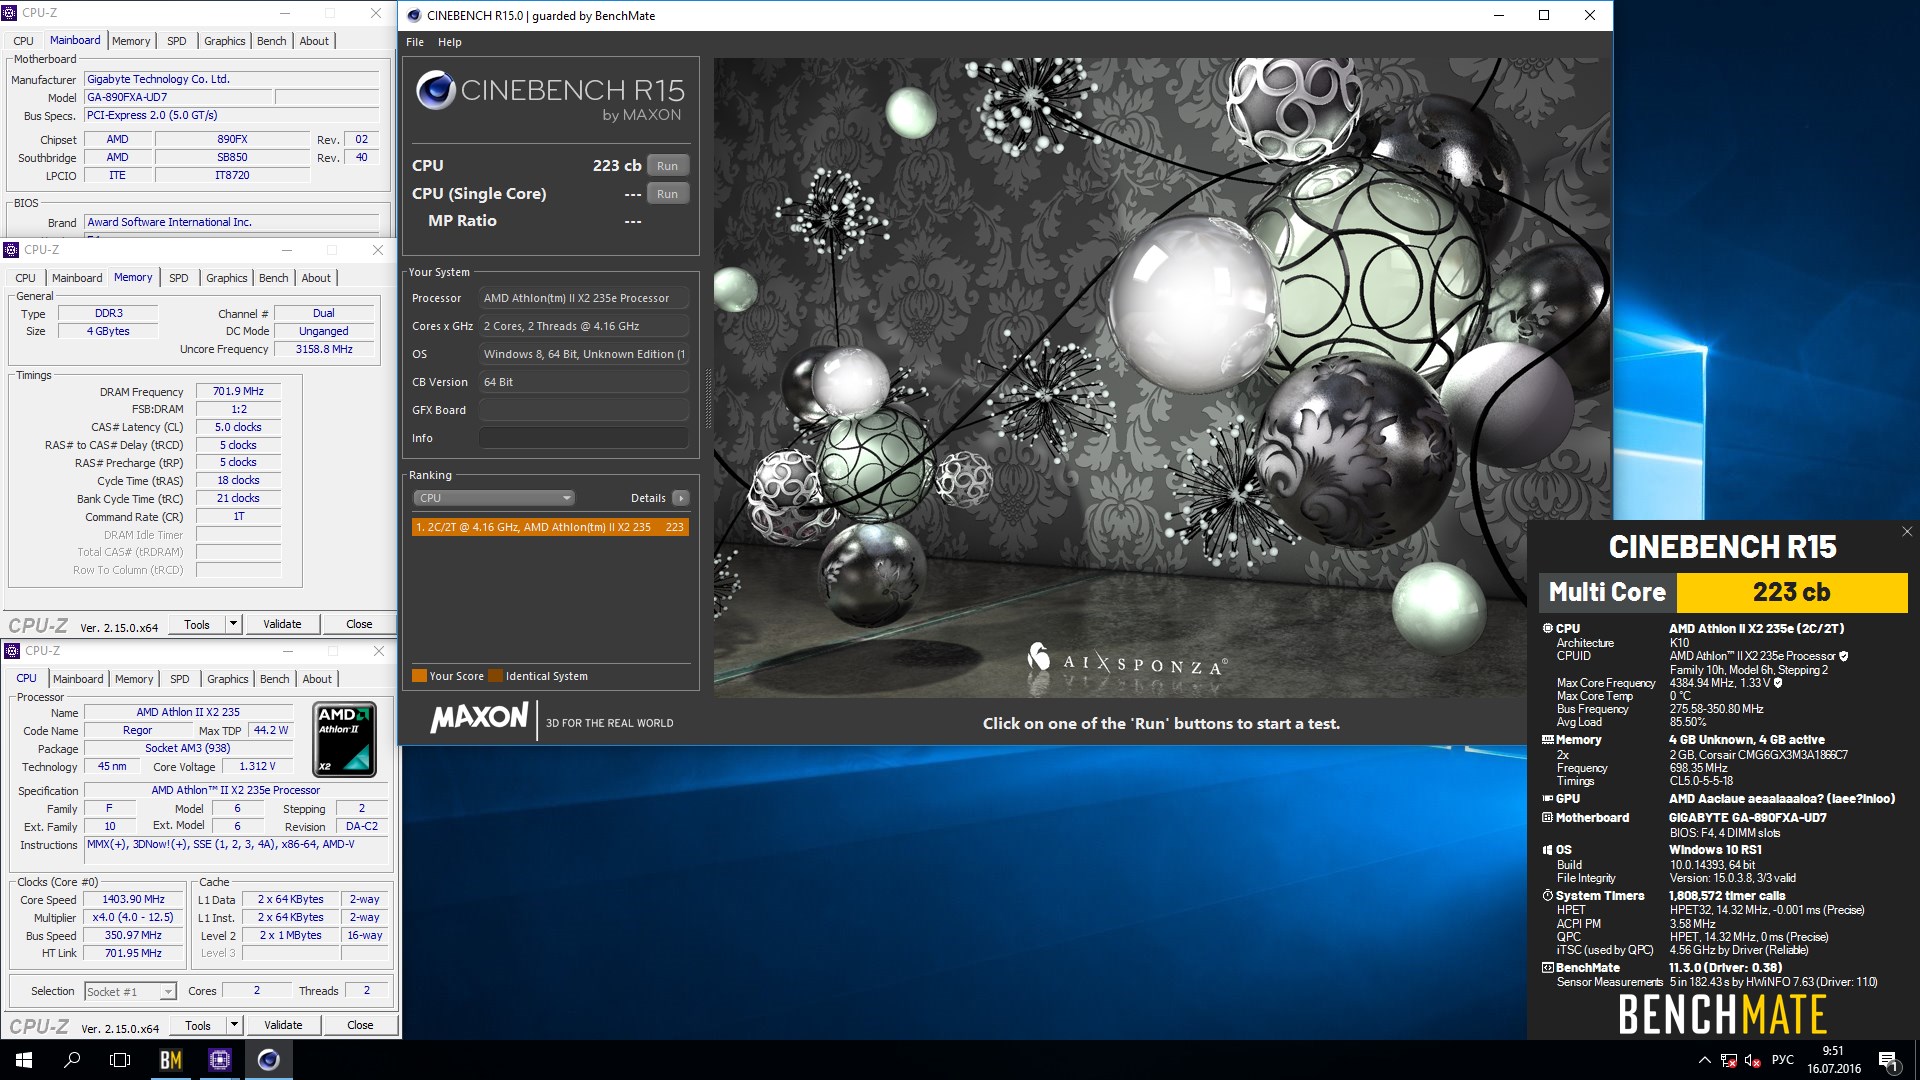The width and height of the screenshot is (1920, 1080).
Task: Open taskbar search magnifier
Action: click(x=72, y=1060)
